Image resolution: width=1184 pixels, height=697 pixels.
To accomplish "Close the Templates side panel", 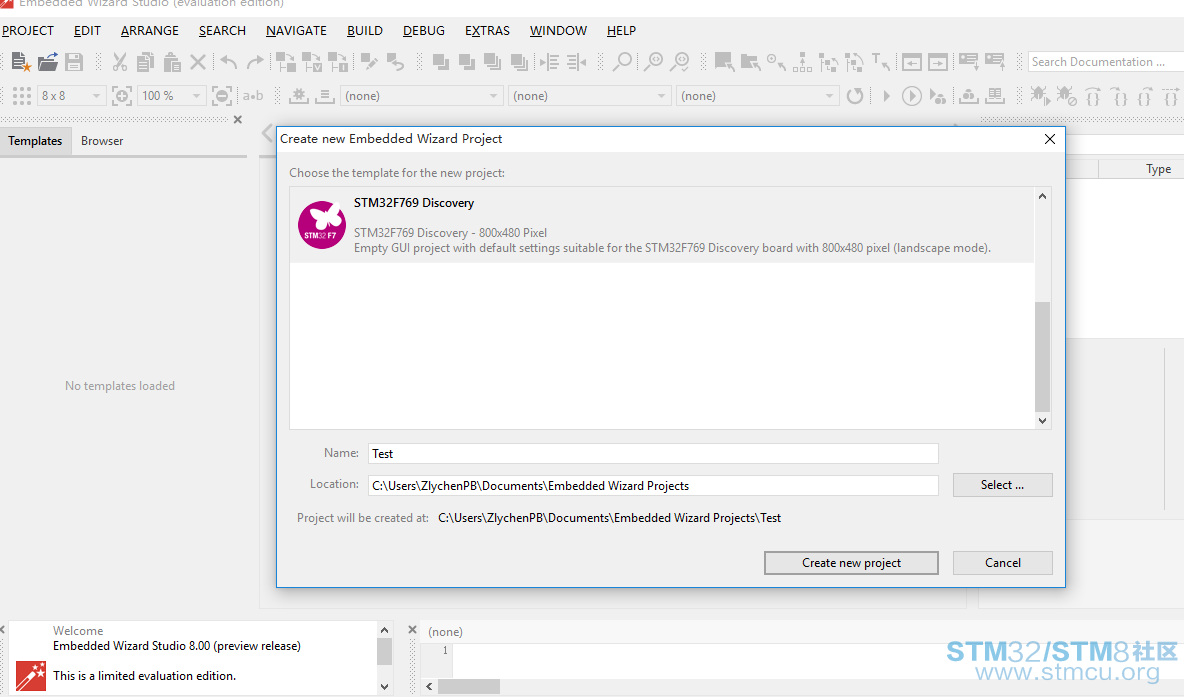I will pyautogui.click(x=238, y=119).
